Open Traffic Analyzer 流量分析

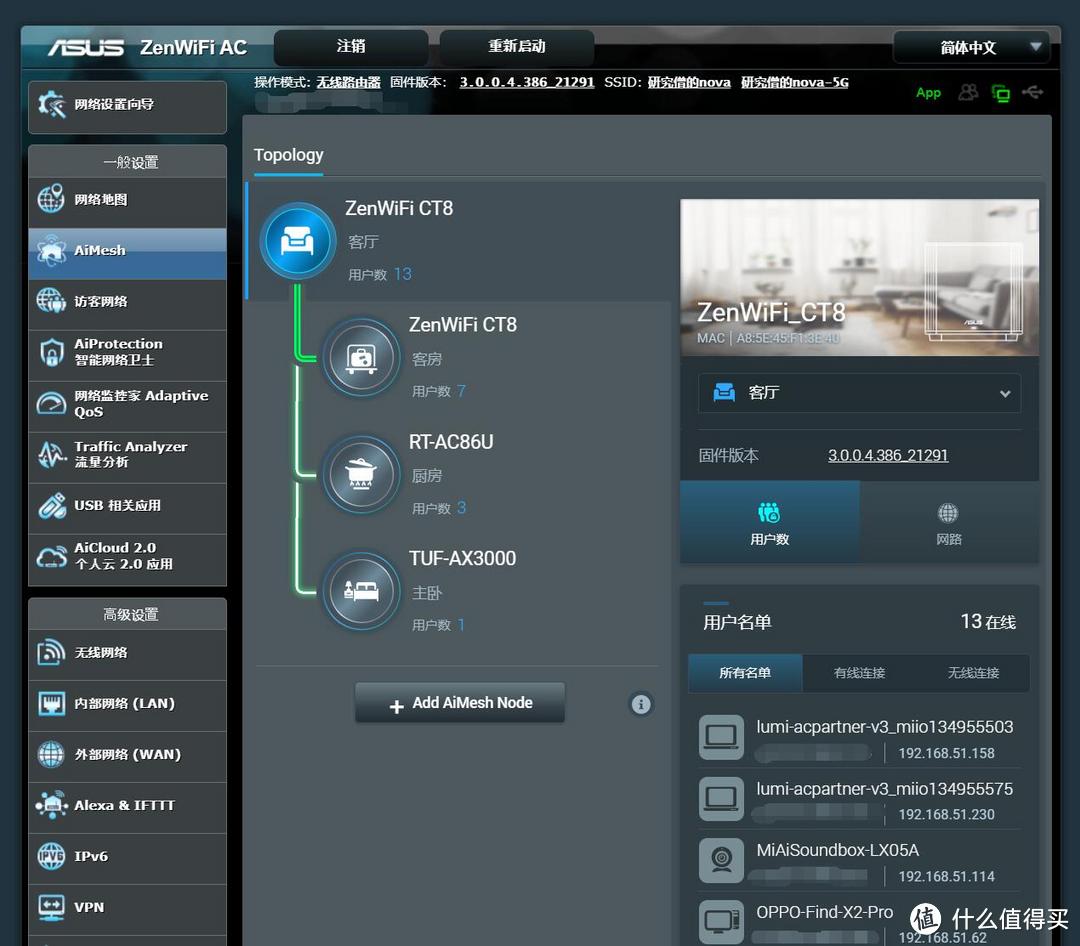pyautogui.click(x=127, y=455)
